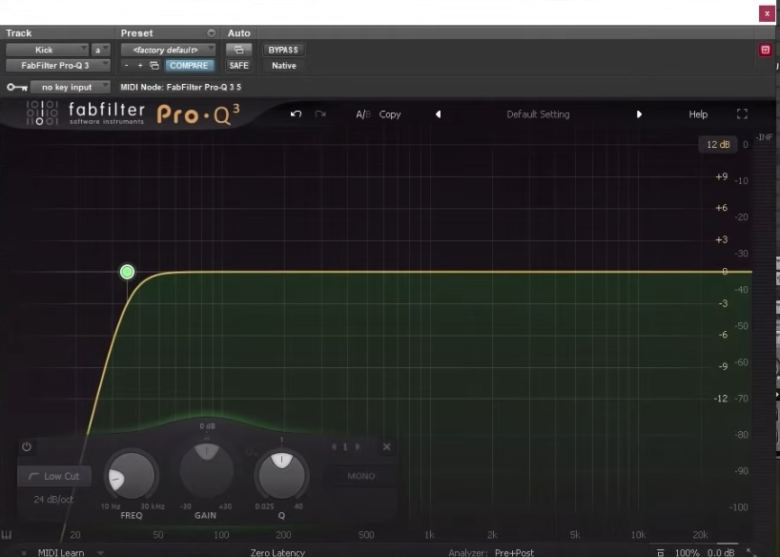The image size is (780, 557).
Task: Select the green band 1 node
Action: pos(127,272)
